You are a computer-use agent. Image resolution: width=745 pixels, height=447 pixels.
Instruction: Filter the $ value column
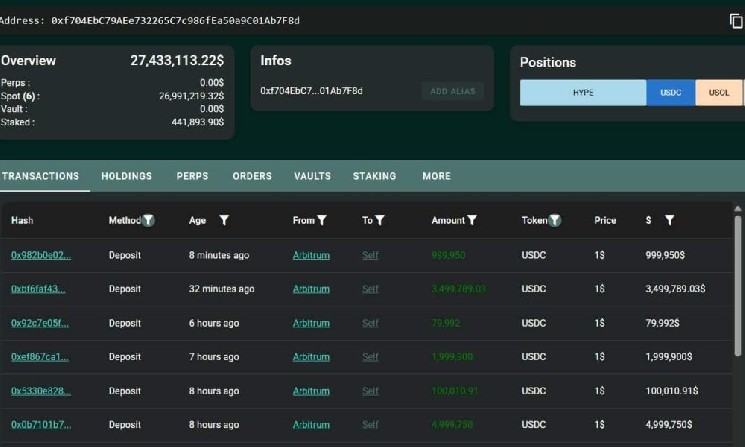[x=669, y=220]
